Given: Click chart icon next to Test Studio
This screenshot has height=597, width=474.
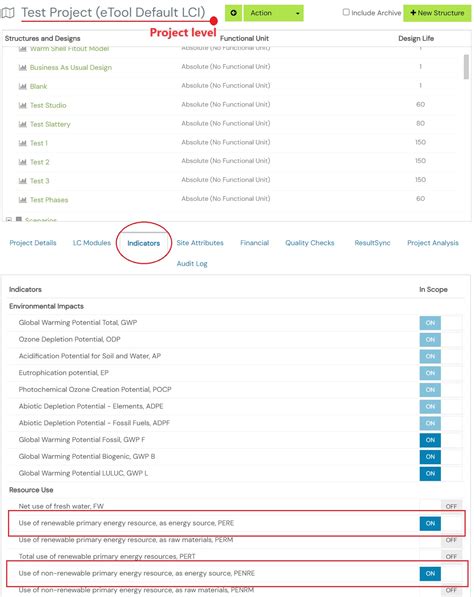Looking at the screenshot, I should pos(22,105).
